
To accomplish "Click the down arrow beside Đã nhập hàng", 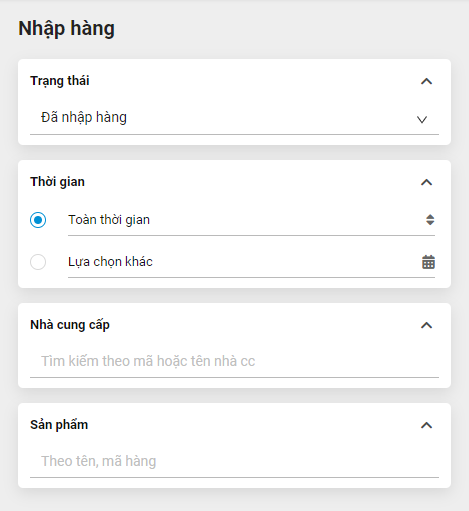I will coord(422,119).
